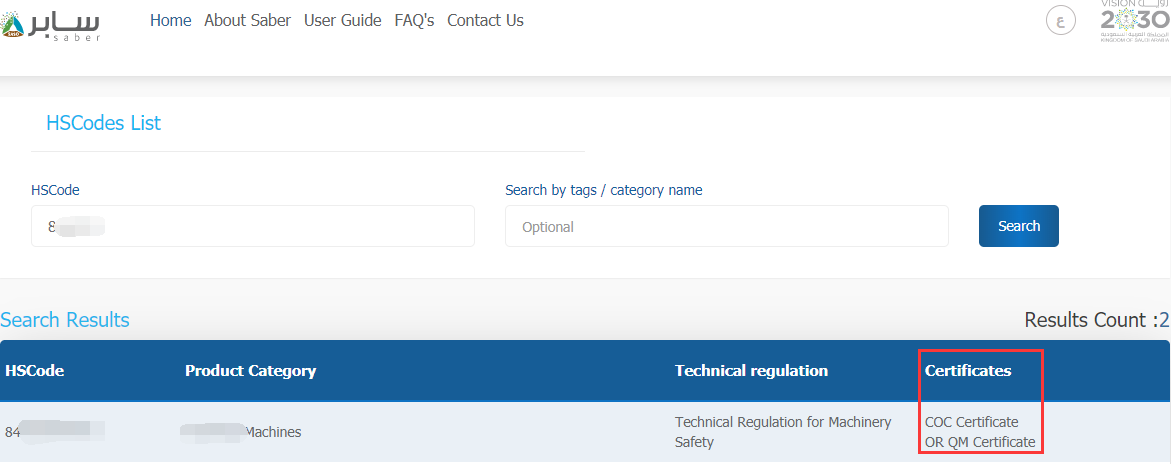Select the HSCodes List heading
This screenshot has height=464, width=1171.
pyautogui.click(x=103, y=123)
